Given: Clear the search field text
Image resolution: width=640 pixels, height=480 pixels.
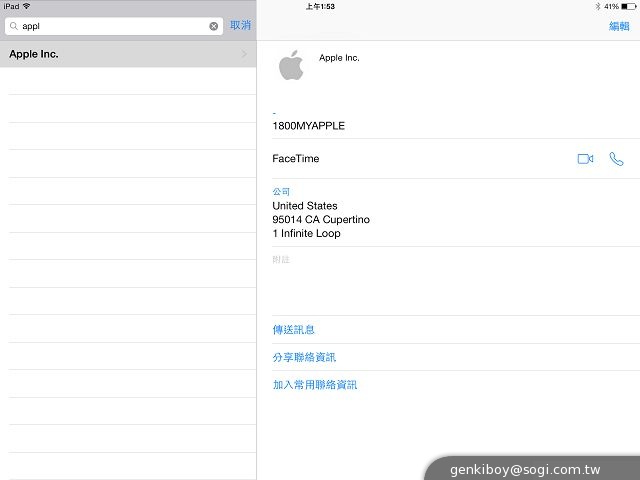Looking at the screenshot, I should [x=213, y=27].
